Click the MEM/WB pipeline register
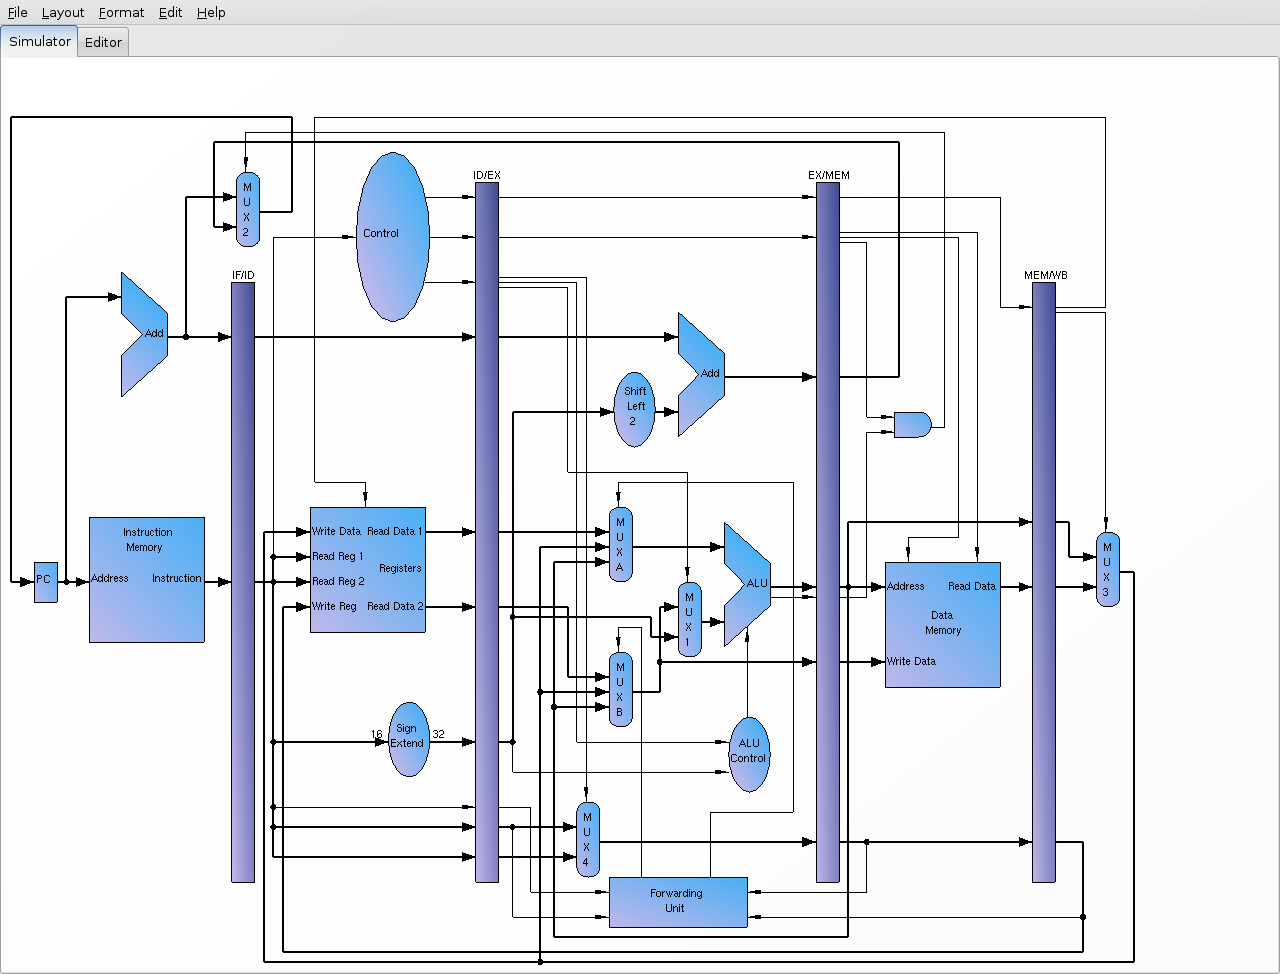This screenshot has height=974, width=1280. [1044, 582]
